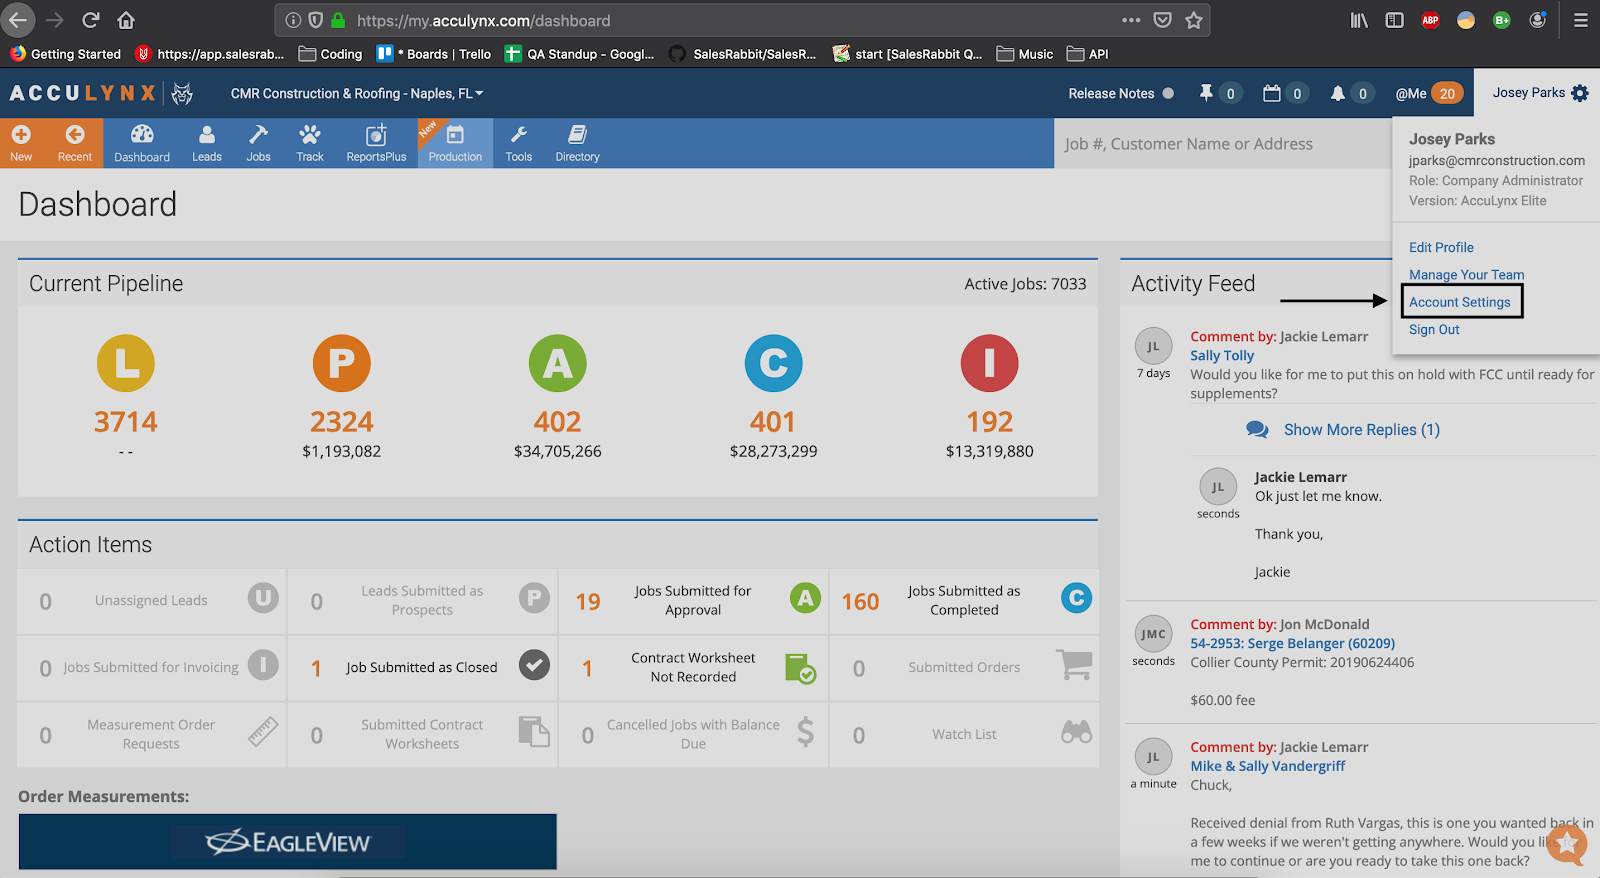1600x878 pixels.
Task: Open the Recent items toolbar button
Action: click(x=74, y=143)
